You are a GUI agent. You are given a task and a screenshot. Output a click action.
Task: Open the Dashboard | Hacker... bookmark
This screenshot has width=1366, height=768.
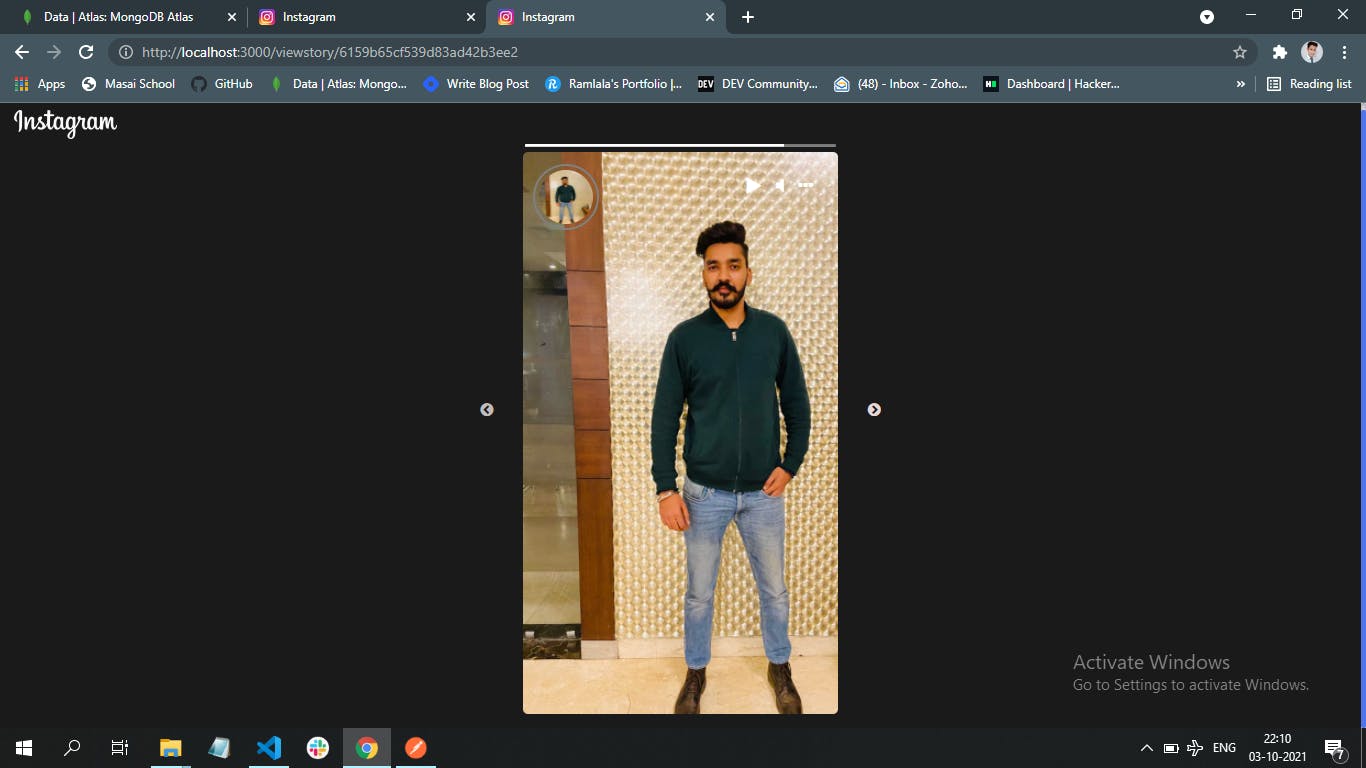pyautogui.click(x=1051, y=84)
